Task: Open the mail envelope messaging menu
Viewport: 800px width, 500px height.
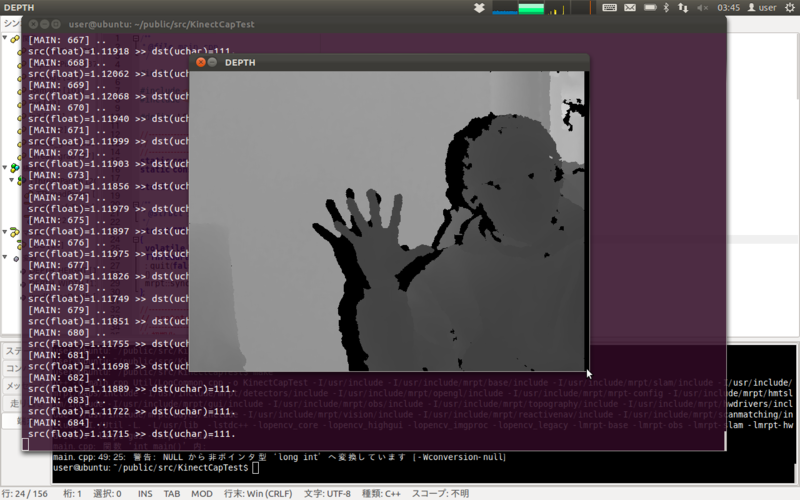Action: (630, 8)
